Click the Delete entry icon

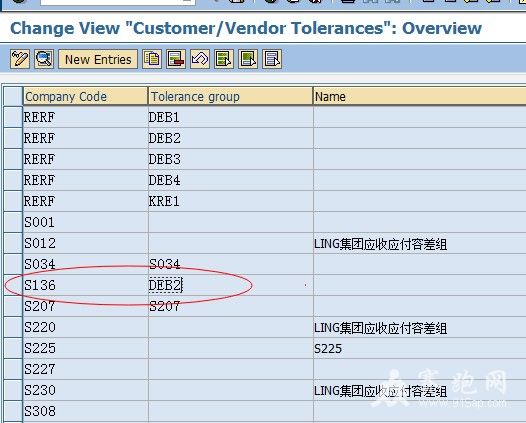pos(176,59)
